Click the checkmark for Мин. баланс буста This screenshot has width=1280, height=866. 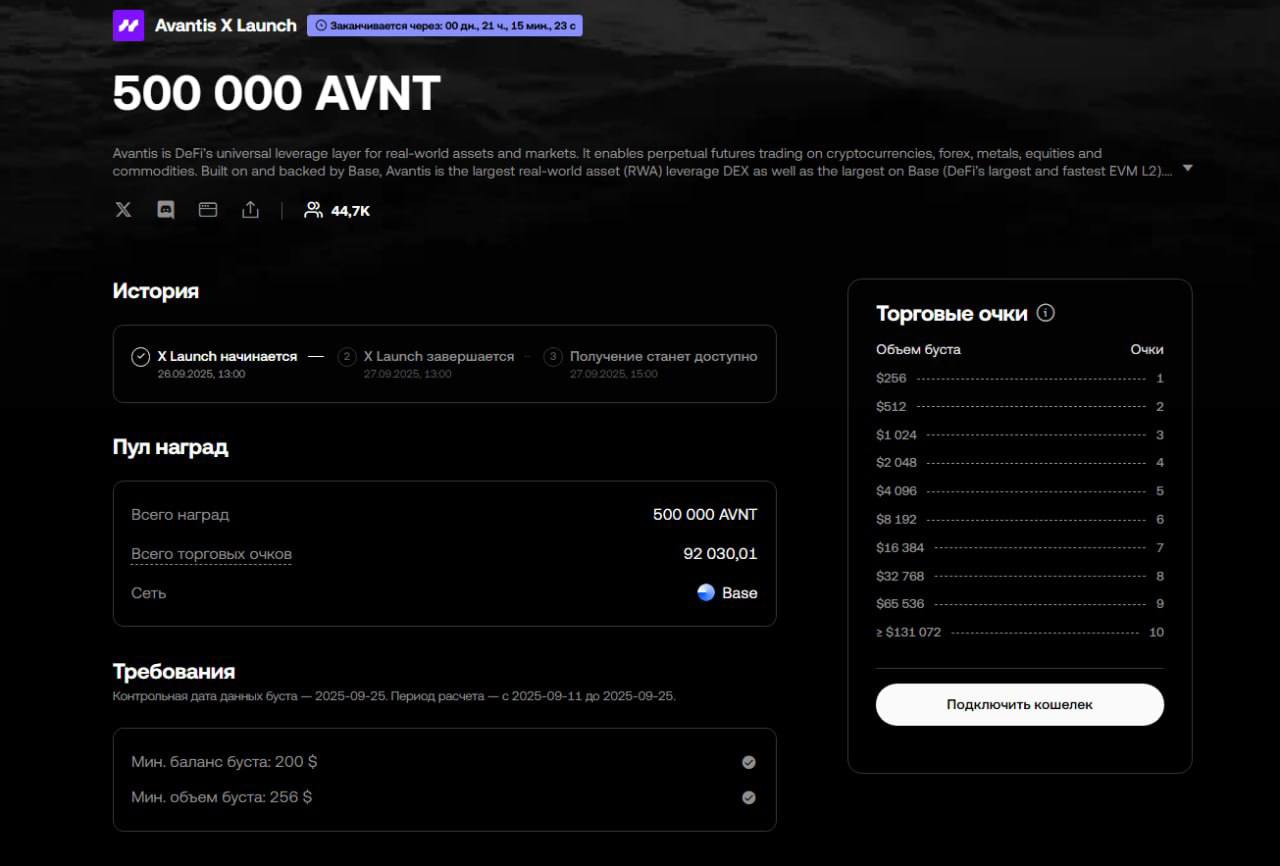point(748,762)
